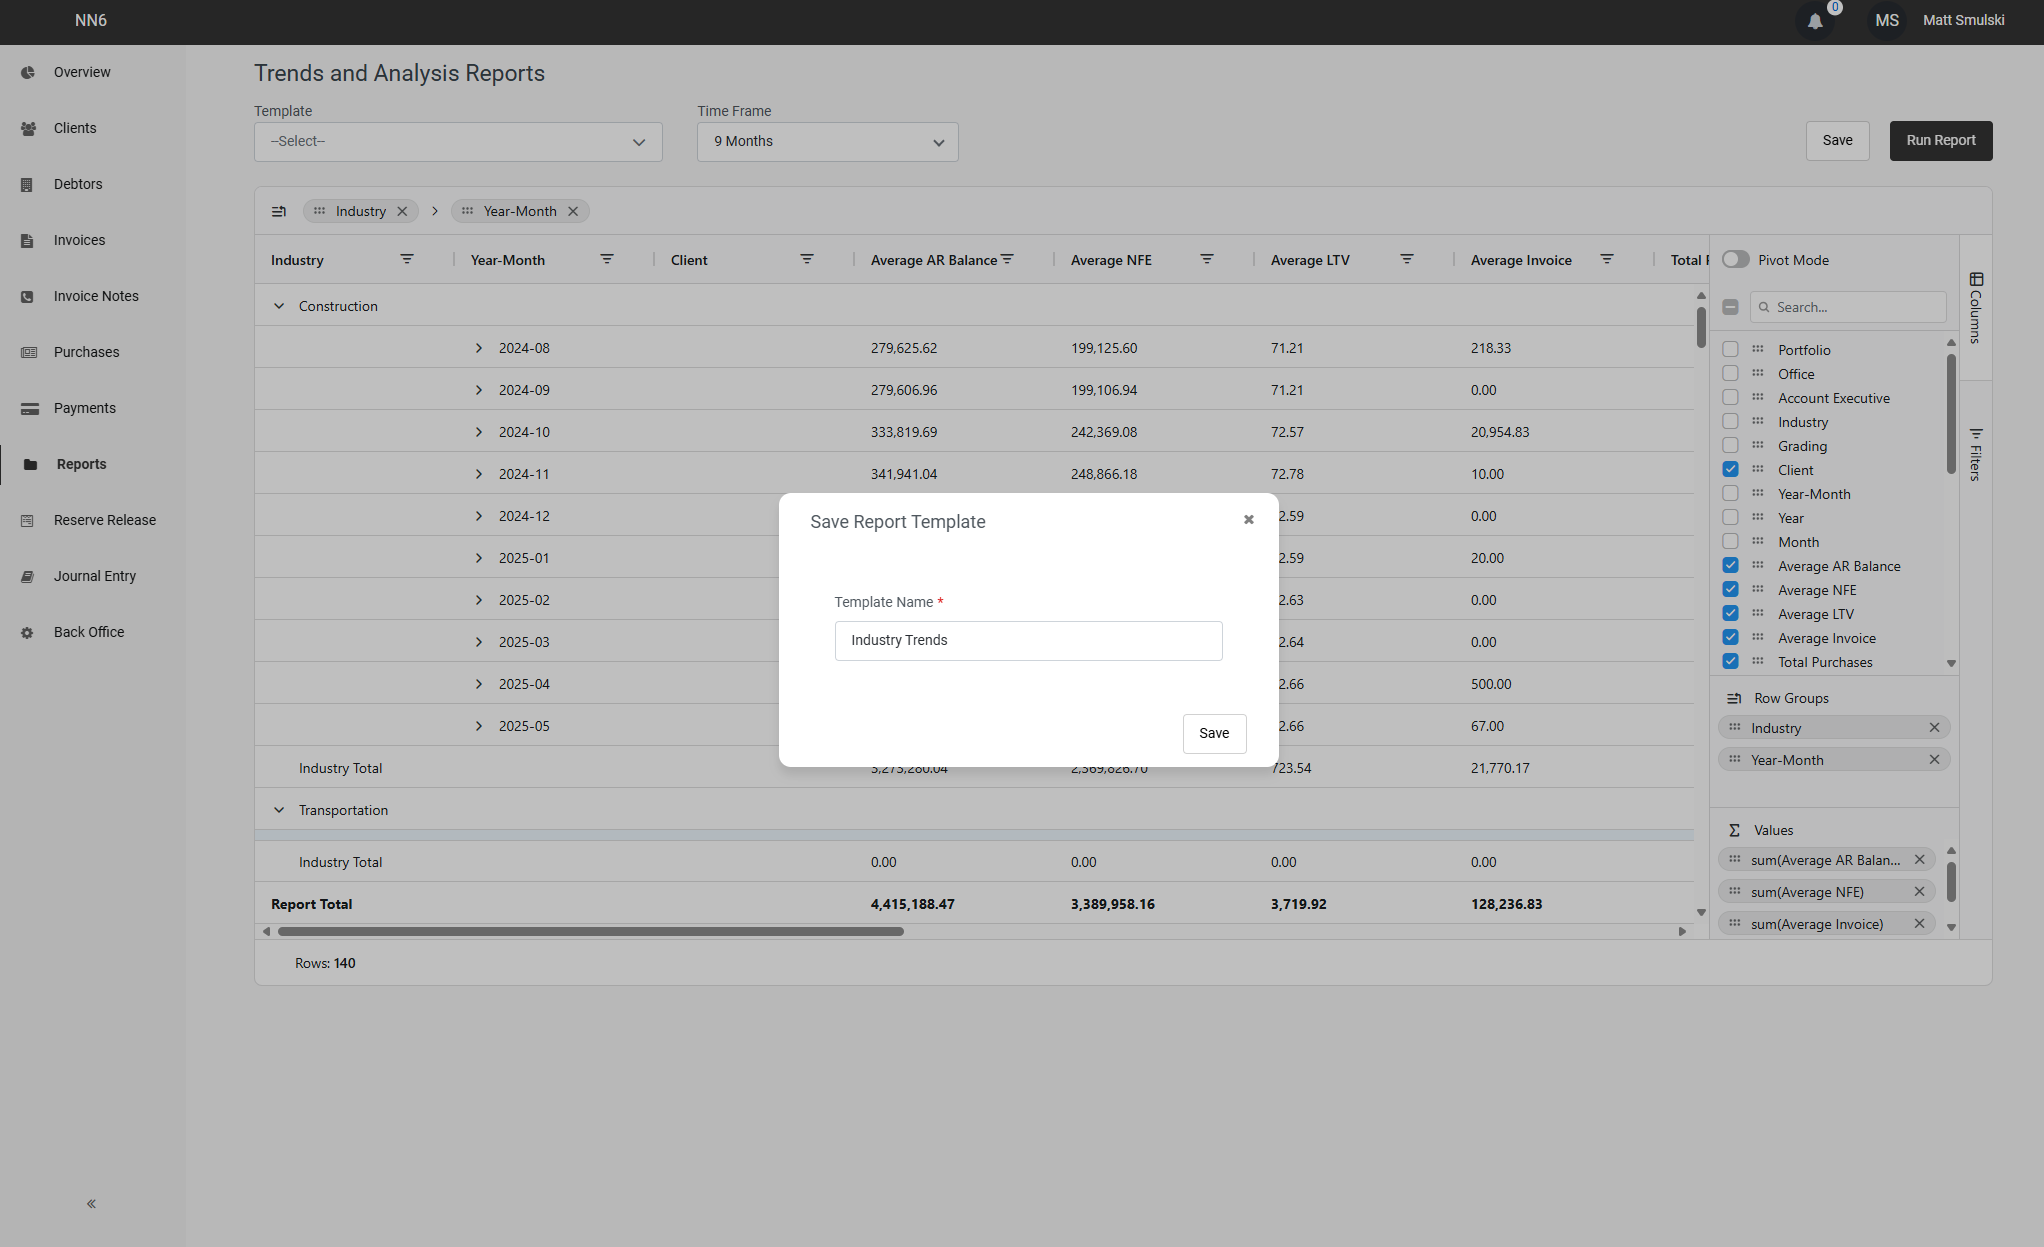
Task: Navigate to Debtors in the sidebar
Action: 77,184
